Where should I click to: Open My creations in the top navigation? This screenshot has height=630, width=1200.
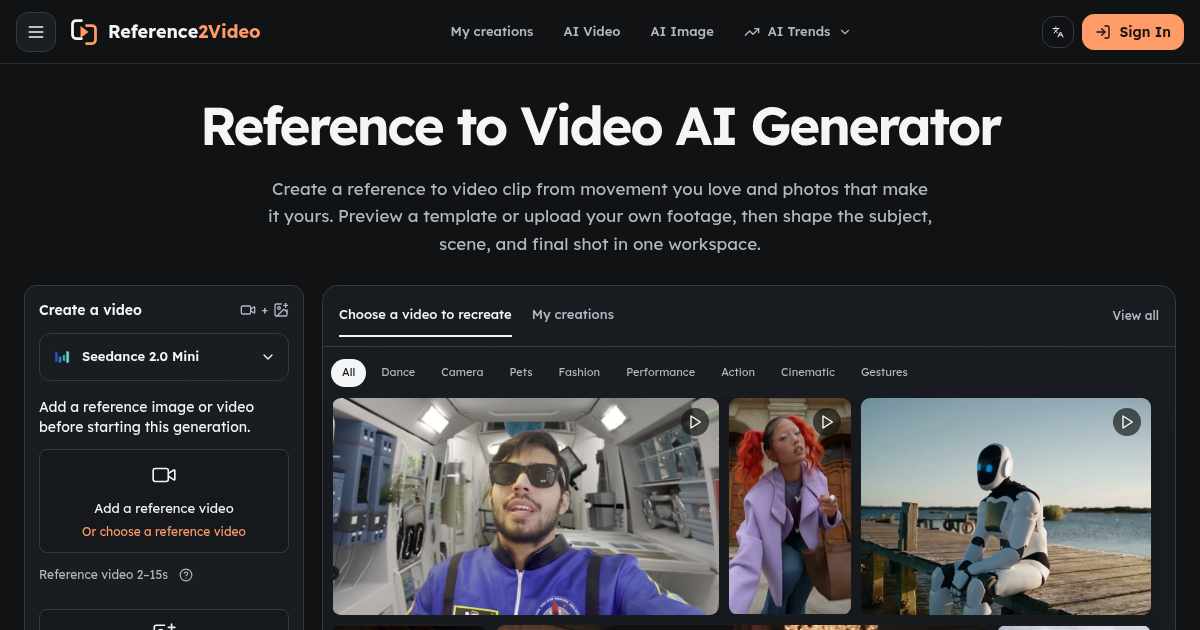tap(492, 32)
